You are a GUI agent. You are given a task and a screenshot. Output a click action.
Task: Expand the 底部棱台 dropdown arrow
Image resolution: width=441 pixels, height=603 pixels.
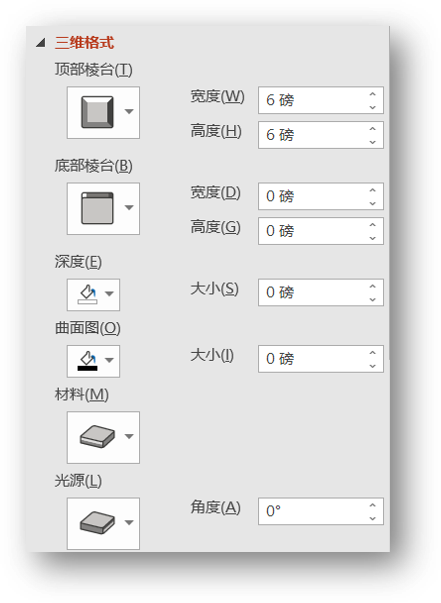tap(129, 208)
